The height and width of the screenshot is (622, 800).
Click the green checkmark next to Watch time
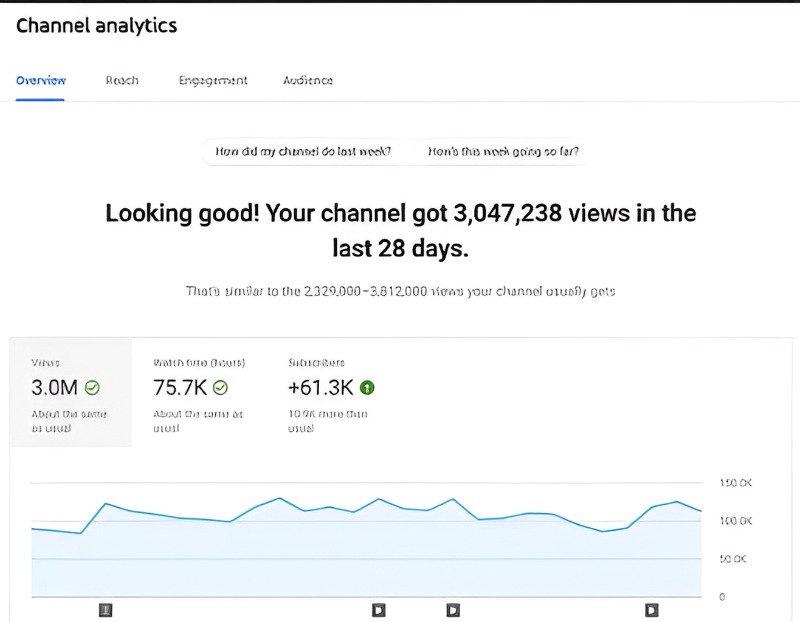coord(221,388)
